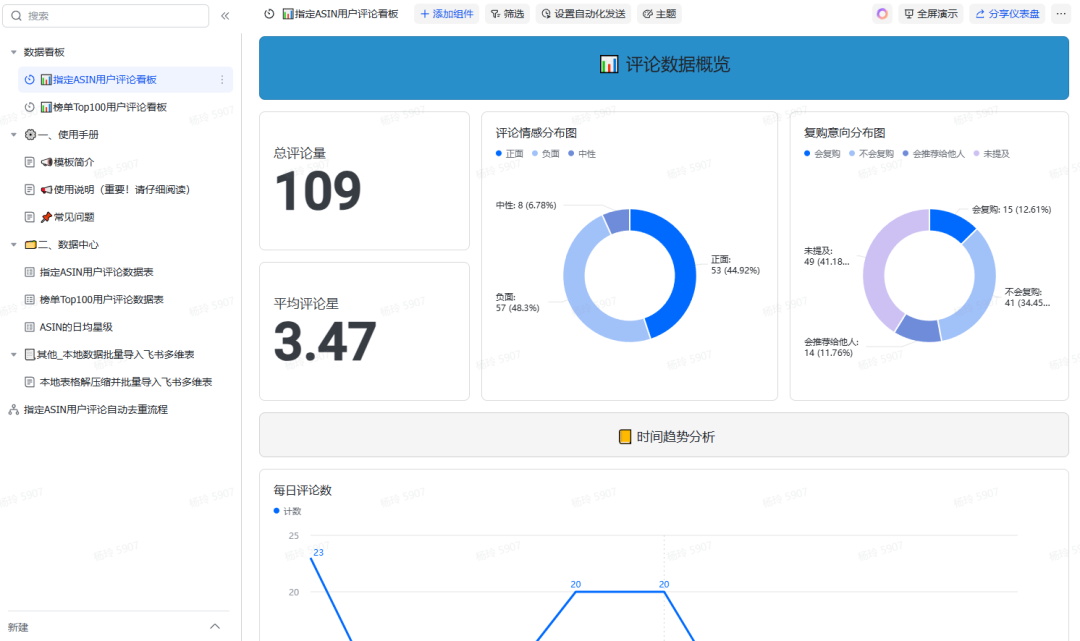Click the search magnifier in the sidebar
The height and width of the screenshot is (641, 1080).
[x=17, y=16]
